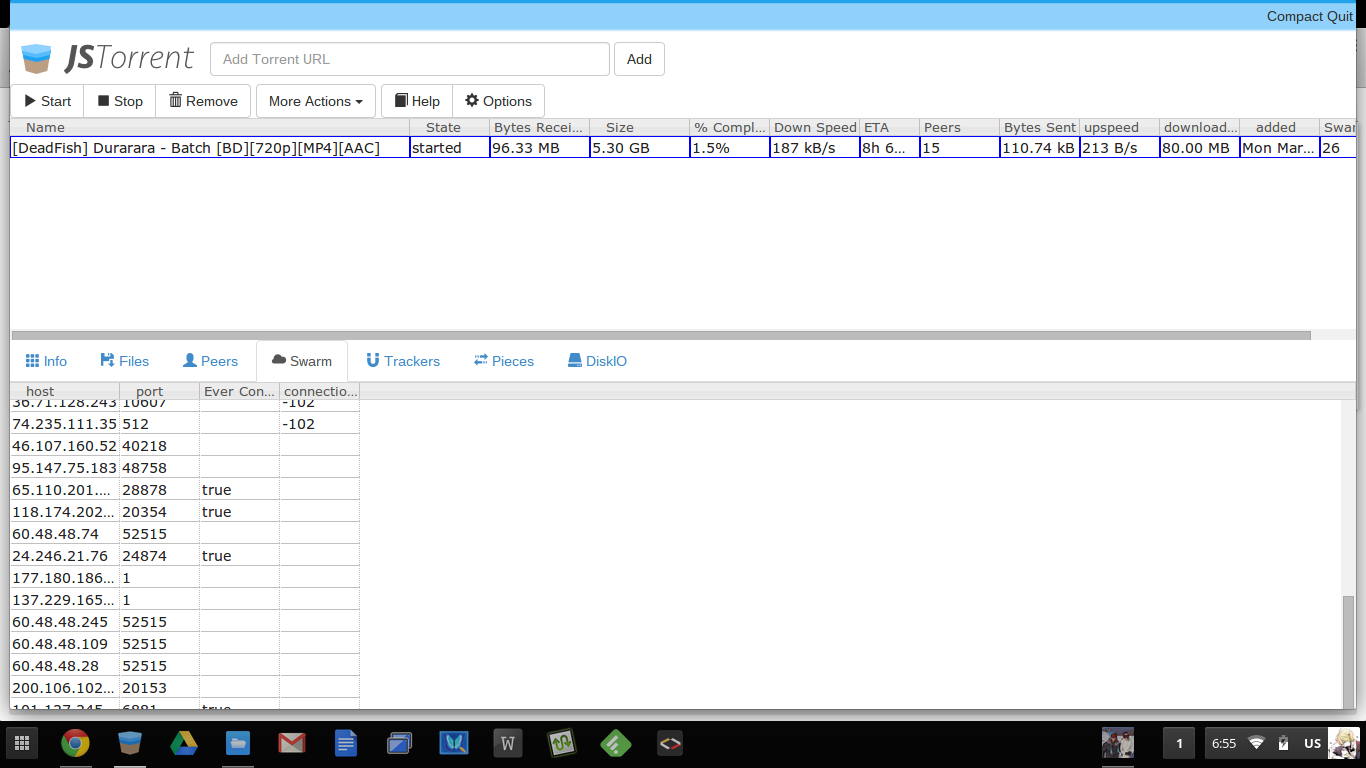Sort by Down Speed column header
Image resolution: width=1366 pixels, height=768 pixels.
(x=815, y=127)
